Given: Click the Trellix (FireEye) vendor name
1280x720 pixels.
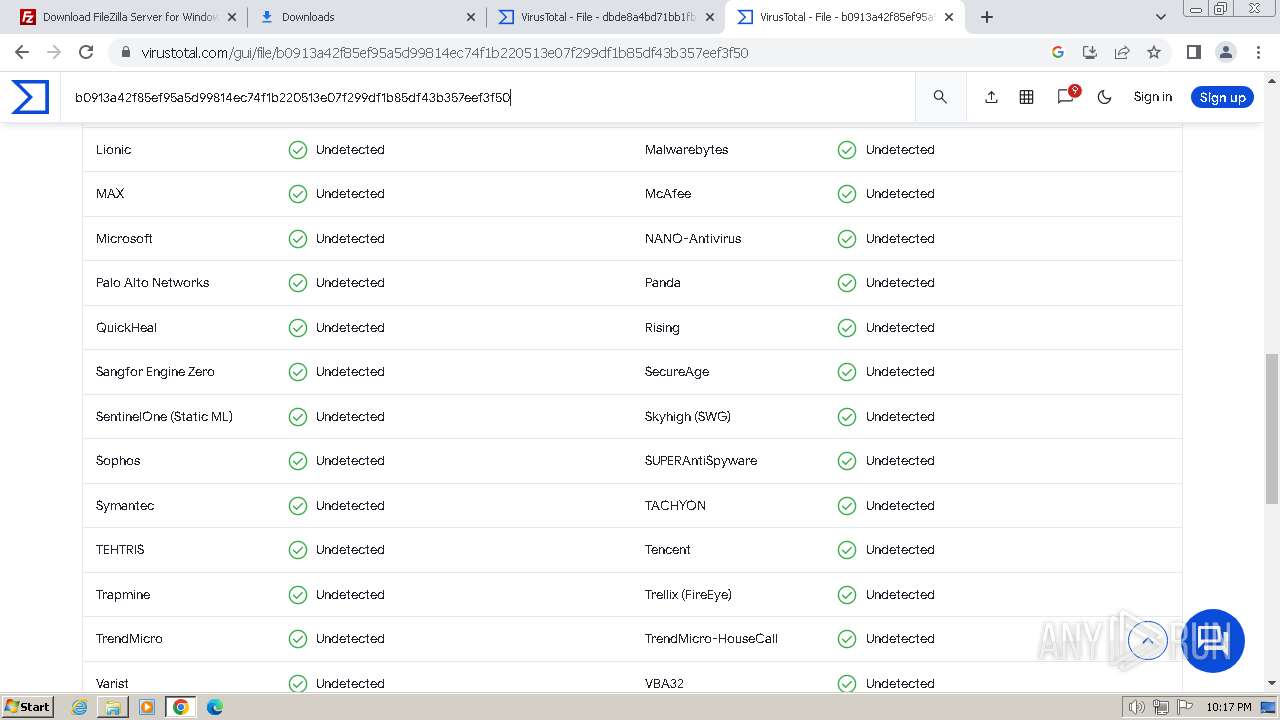Looking at the screenshot, I should pos(688,595).
